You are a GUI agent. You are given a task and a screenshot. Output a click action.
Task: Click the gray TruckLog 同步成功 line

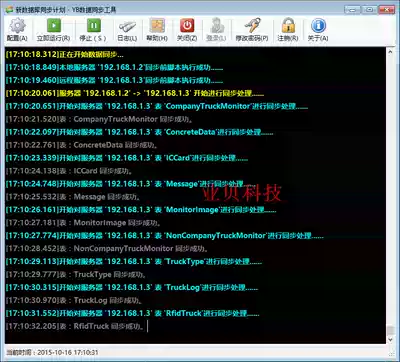point(75,301)
